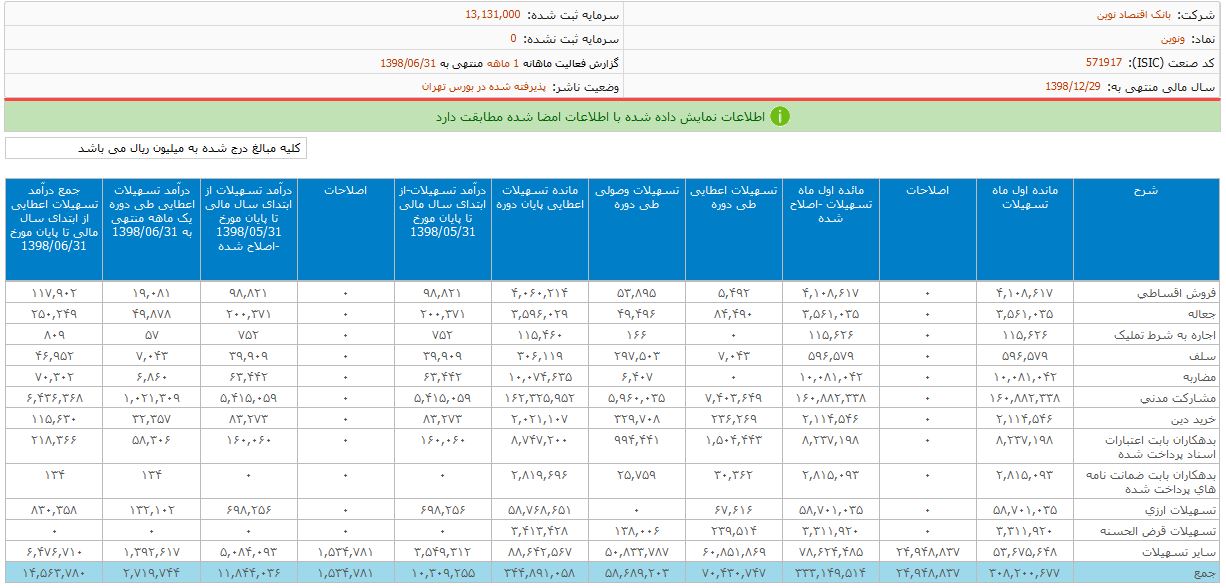The height and width of the screenshot is (588, 1226).
Task: Click the note box about million rial amounts
Action: click(156, 148)
